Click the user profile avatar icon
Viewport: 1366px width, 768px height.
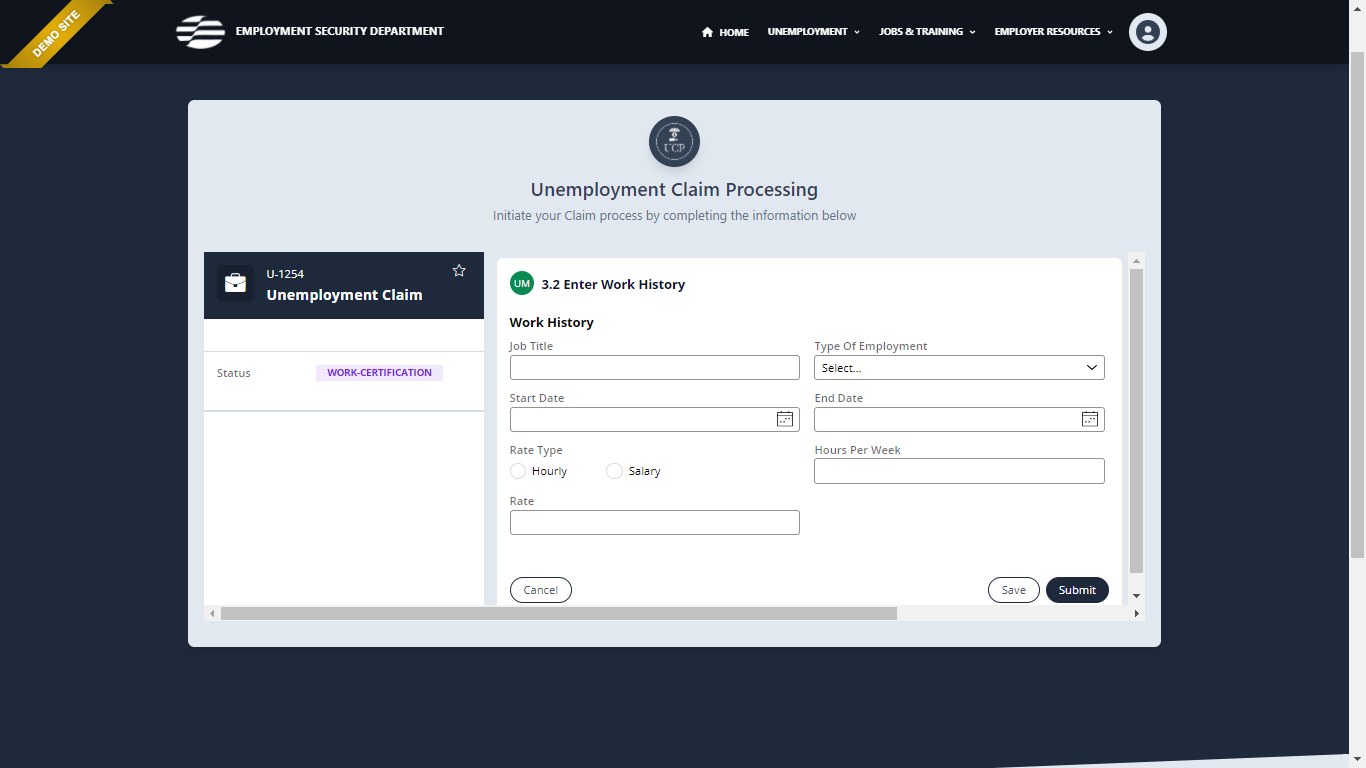click(x=1147, y=31)
